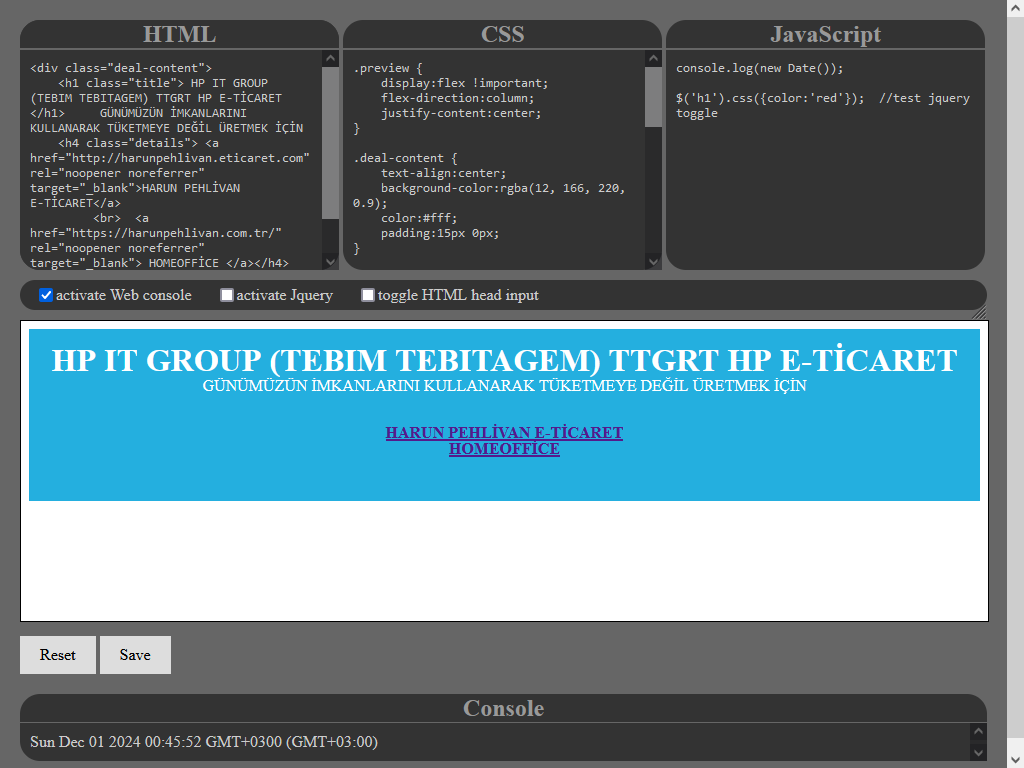Click the CSS editor scroll-down arrow
The image size is (1024, 768).
(x=653, y=261)
